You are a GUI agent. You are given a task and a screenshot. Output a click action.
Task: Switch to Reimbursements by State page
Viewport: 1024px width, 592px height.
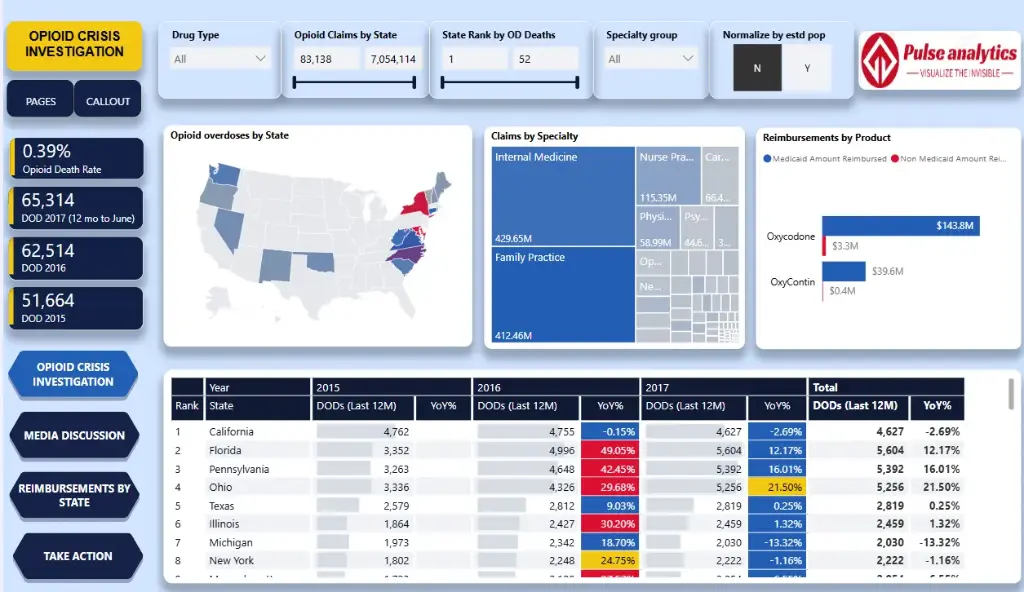click(74, 496)
